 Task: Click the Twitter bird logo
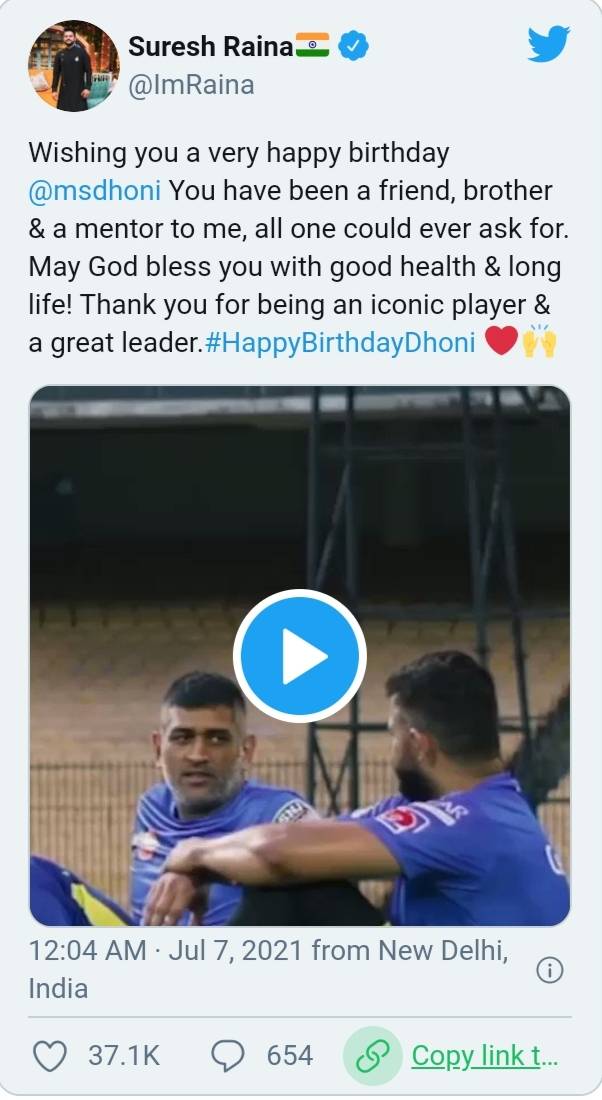tap(548, 45)
